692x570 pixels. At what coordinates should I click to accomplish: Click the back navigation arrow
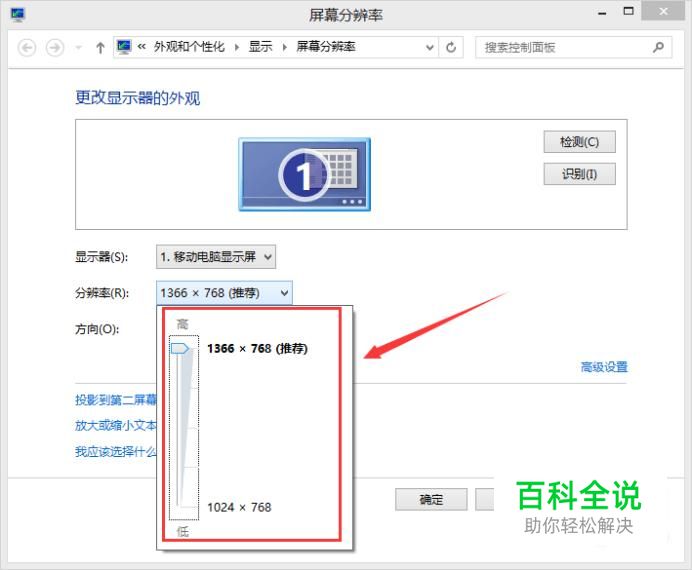point(27,47)
